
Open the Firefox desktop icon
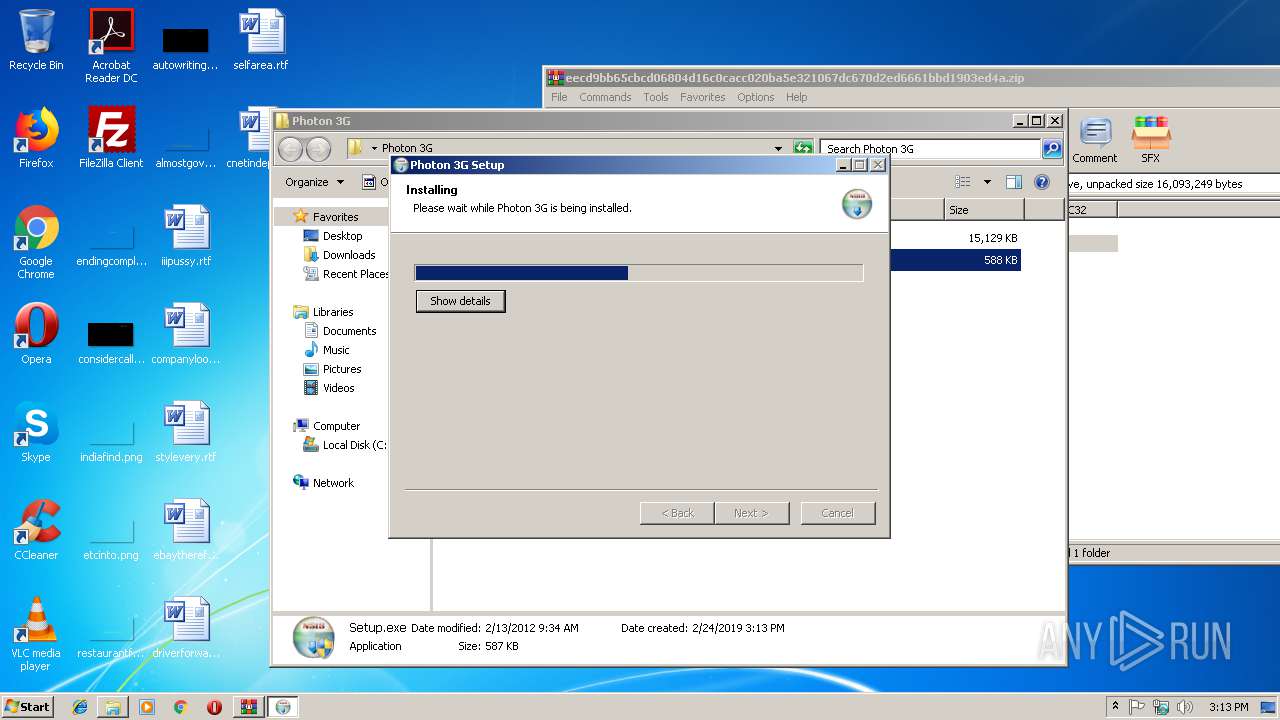tap(36, 138)
